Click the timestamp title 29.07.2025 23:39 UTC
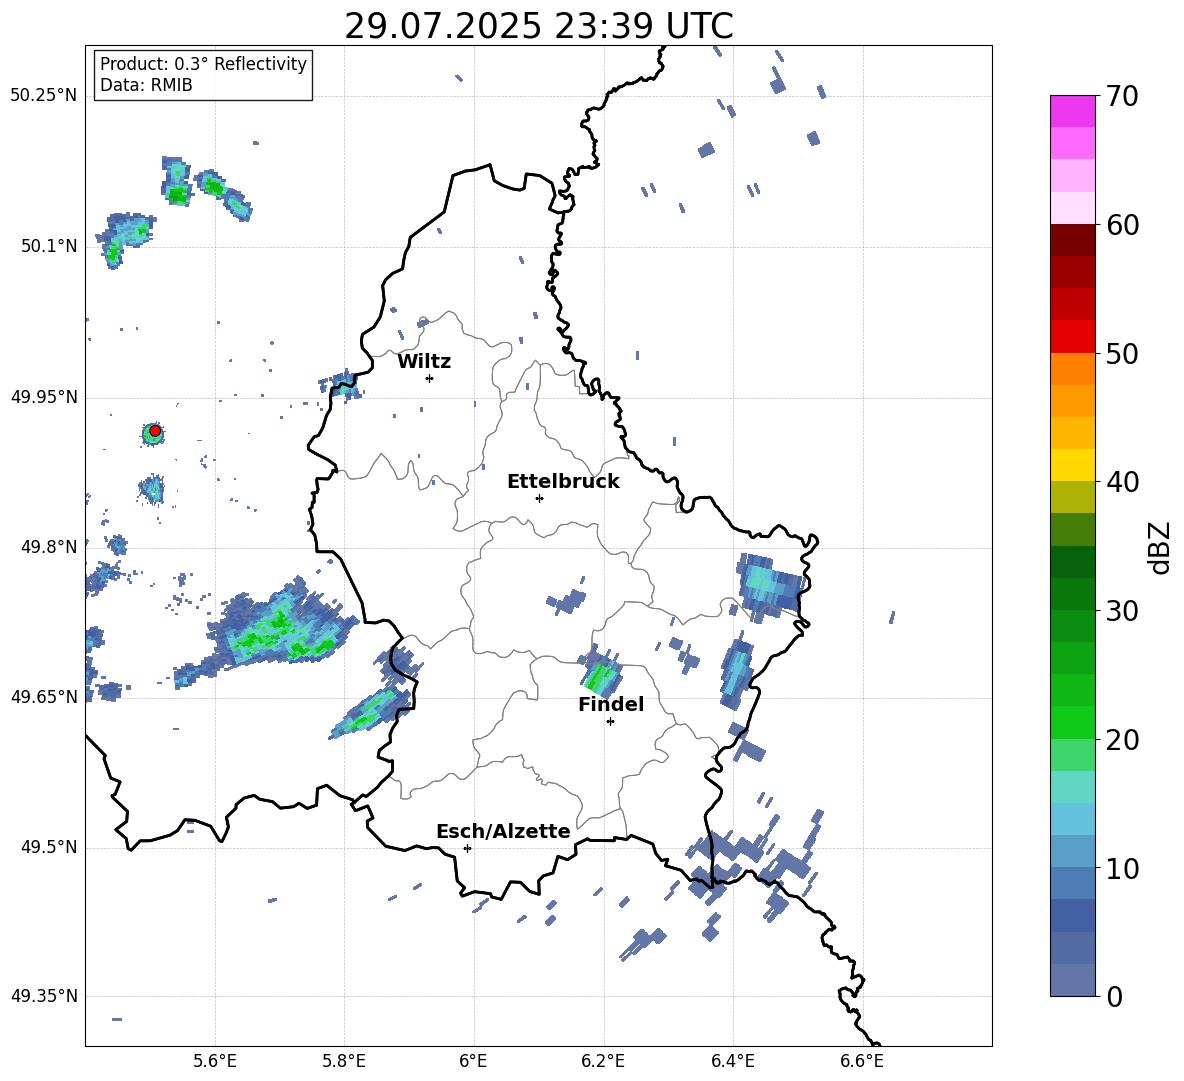The width and height of the screenshot is (1184, 1081). [538, 26]
